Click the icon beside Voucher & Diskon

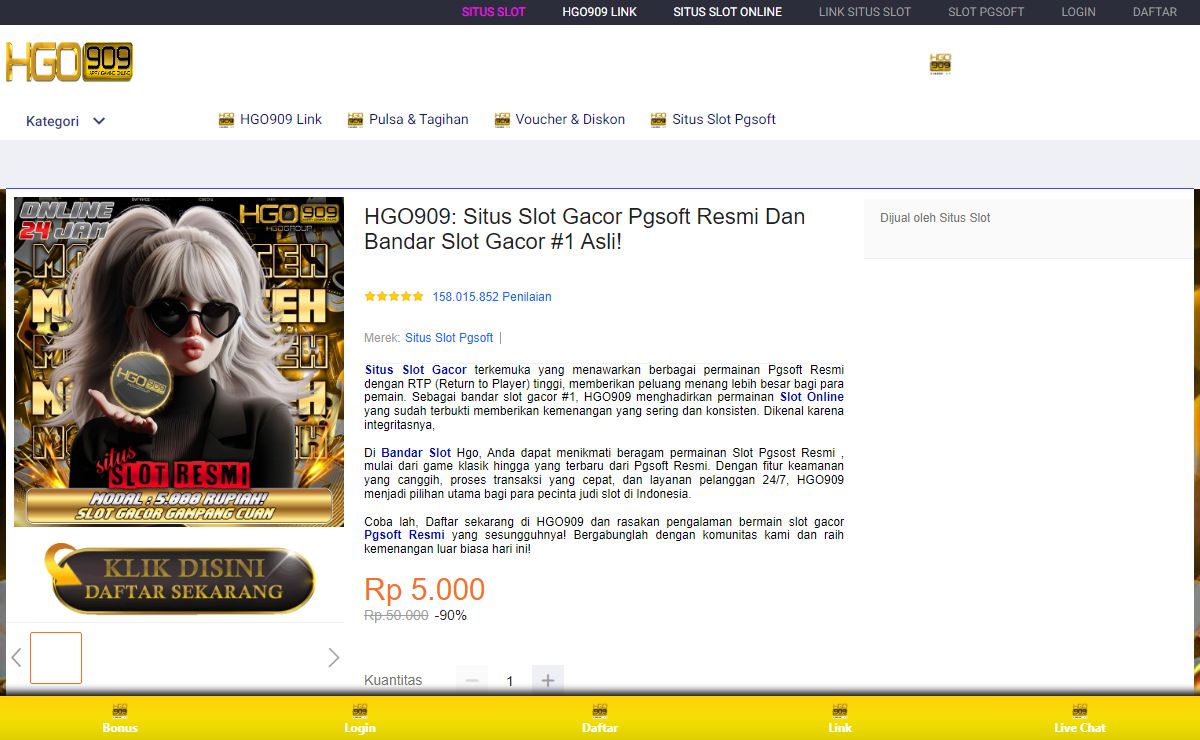502,120
